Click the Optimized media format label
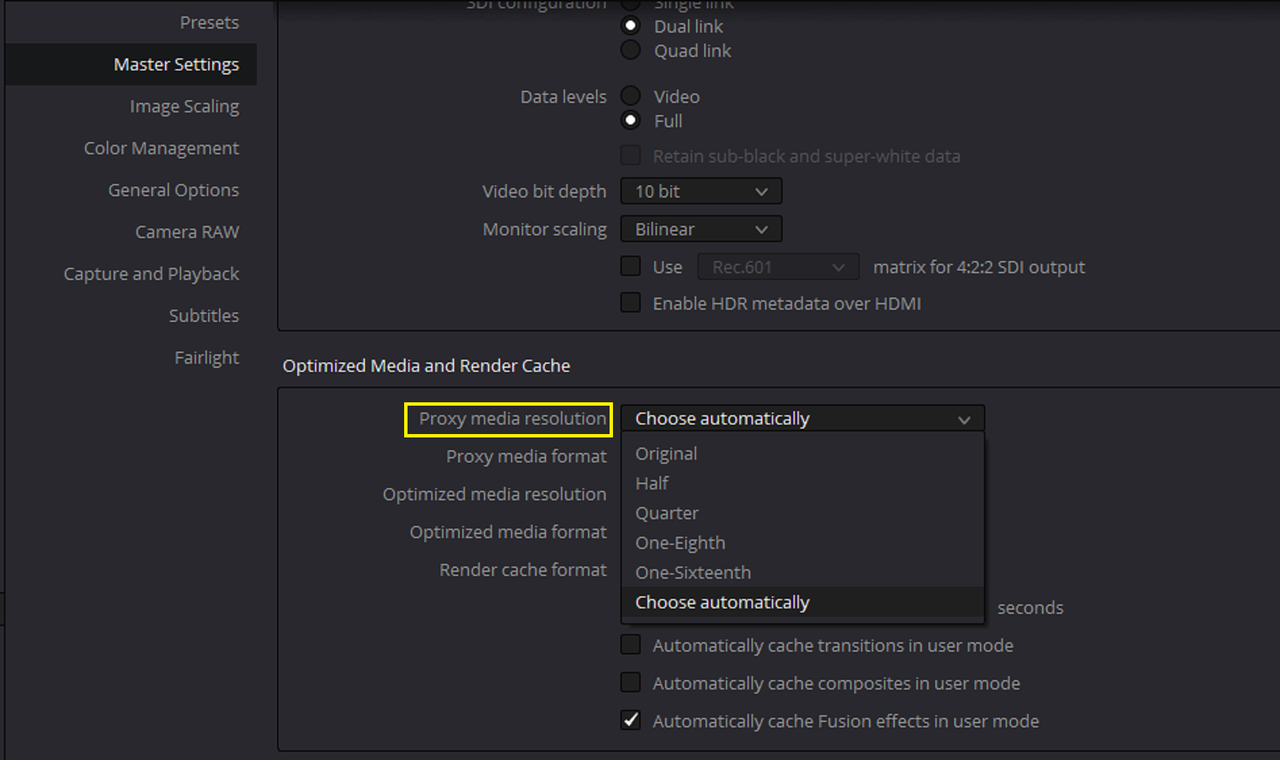 (508, 532)
